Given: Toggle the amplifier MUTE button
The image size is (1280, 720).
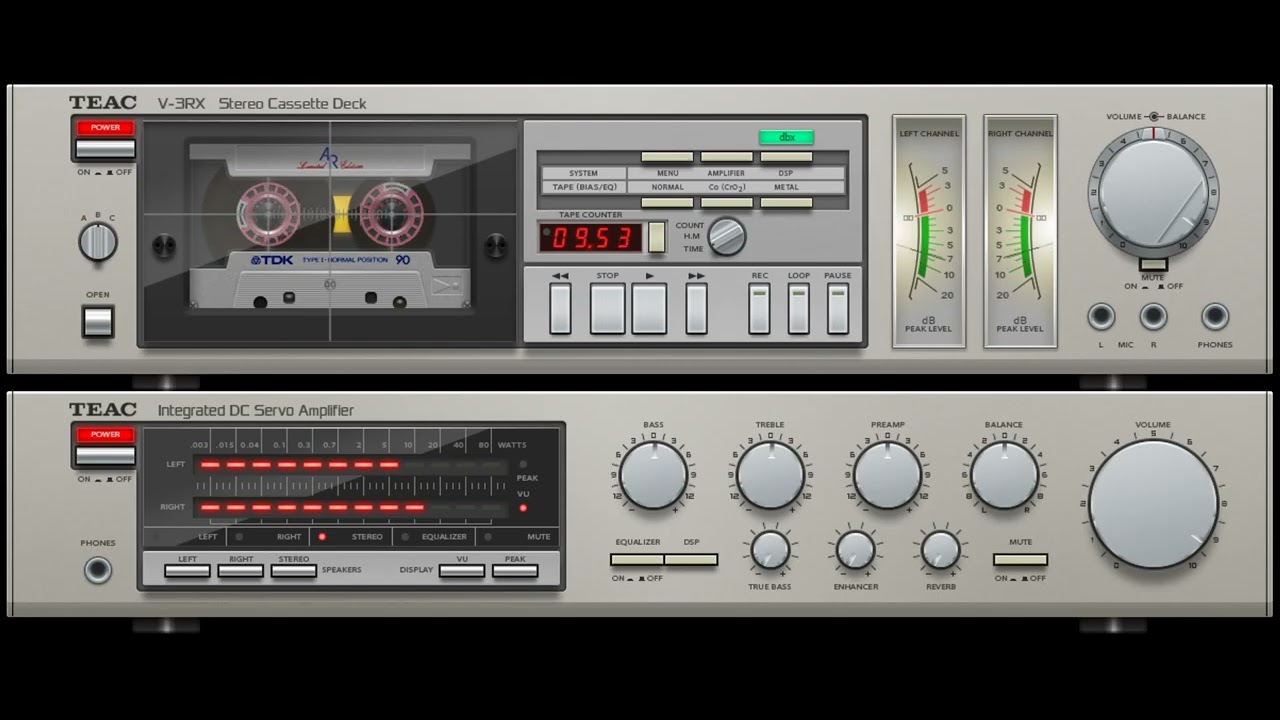Looking at the screenshot, I should click(x=1020, y=560).
